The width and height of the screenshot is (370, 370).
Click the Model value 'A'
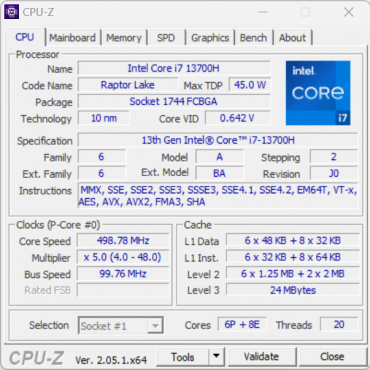pos(219,157)
